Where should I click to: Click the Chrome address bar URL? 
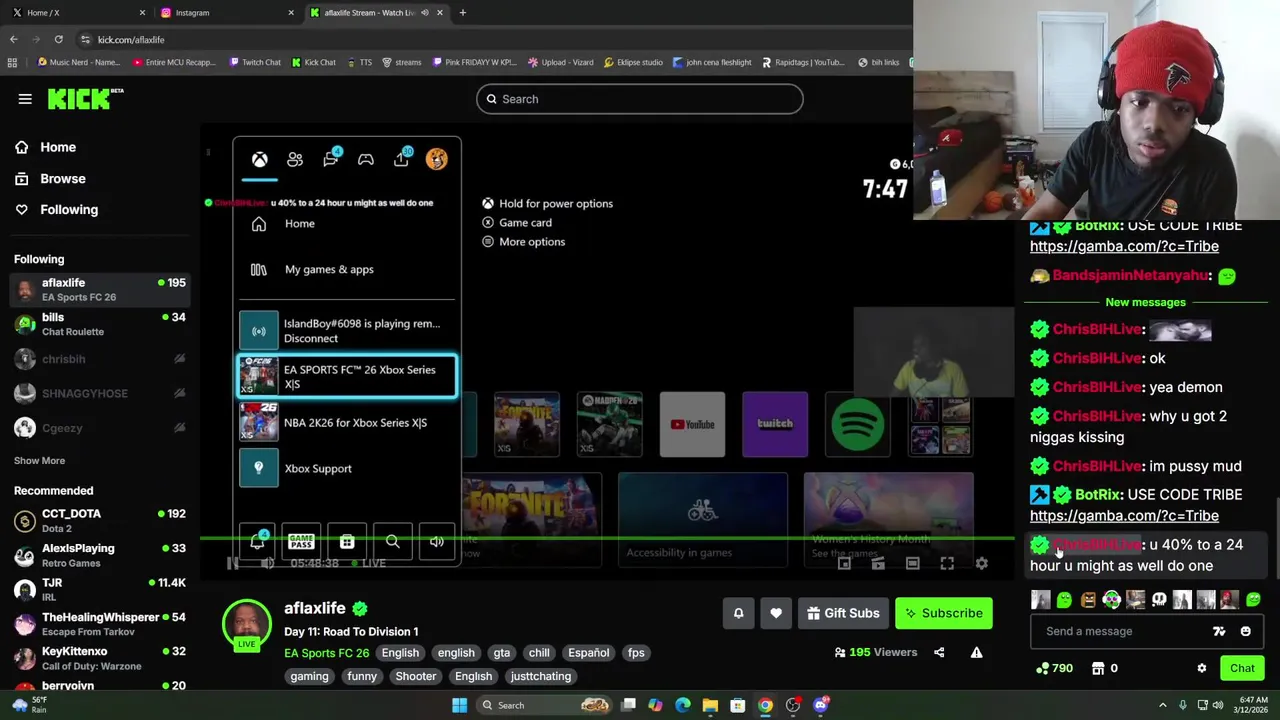tap(131, 39)
